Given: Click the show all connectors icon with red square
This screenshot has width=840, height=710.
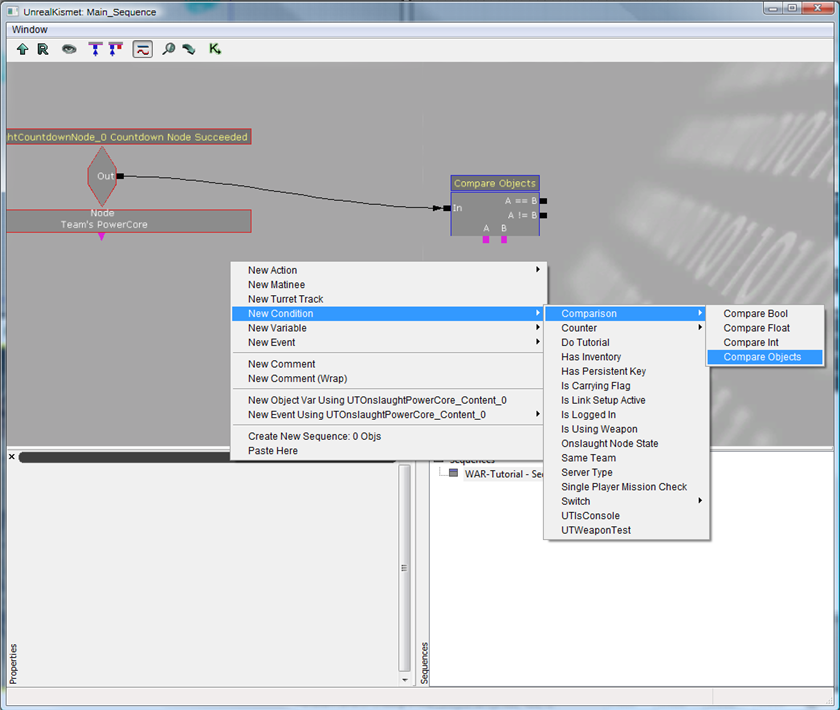Looking at the screenshot, I should [115, 49].
